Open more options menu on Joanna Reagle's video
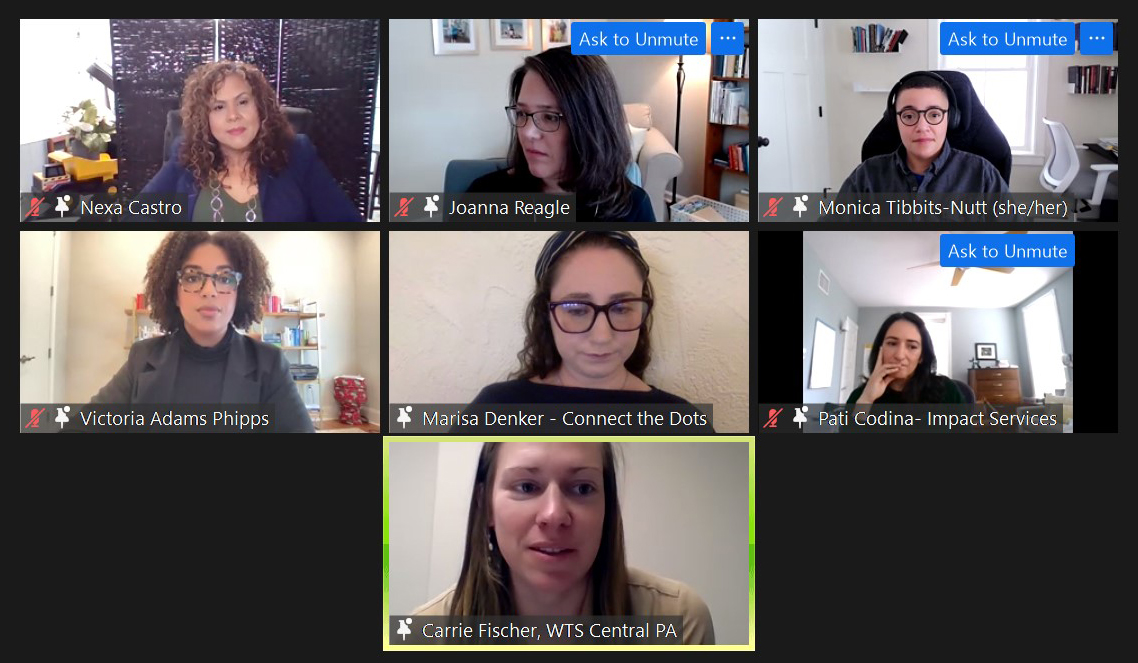1138x663 pixels. (x=728, y=38)
